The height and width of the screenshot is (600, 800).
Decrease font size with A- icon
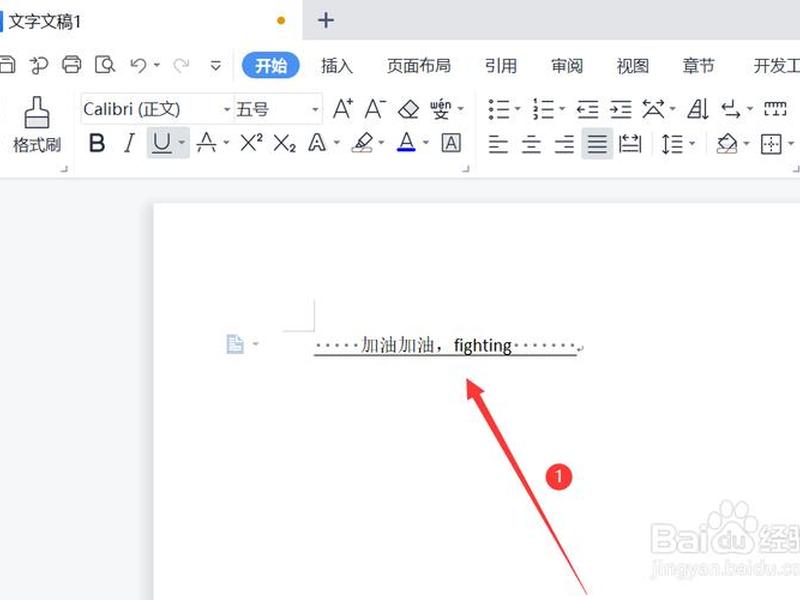tap(375, 109)
